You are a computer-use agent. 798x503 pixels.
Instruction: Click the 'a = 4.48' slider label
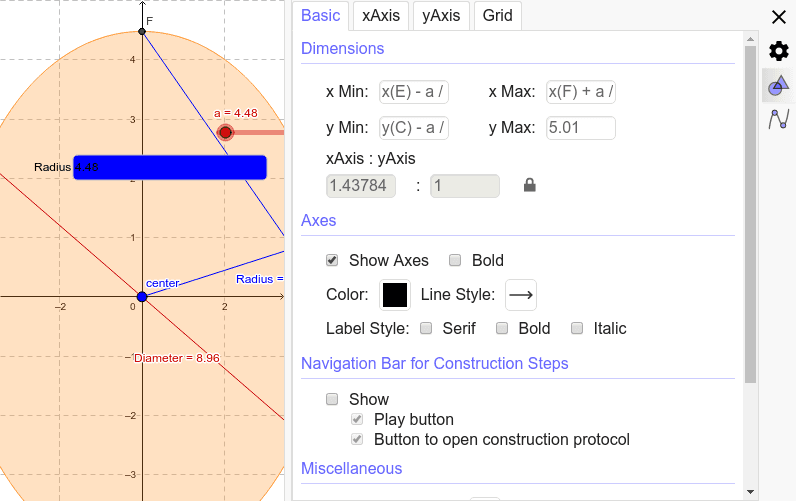point(236,113)
